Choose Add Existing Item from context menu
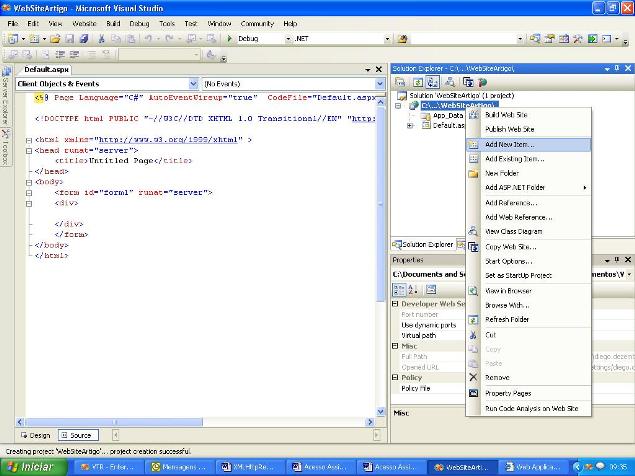The height and width of the screenshot is (476, 635). point(528,159)
